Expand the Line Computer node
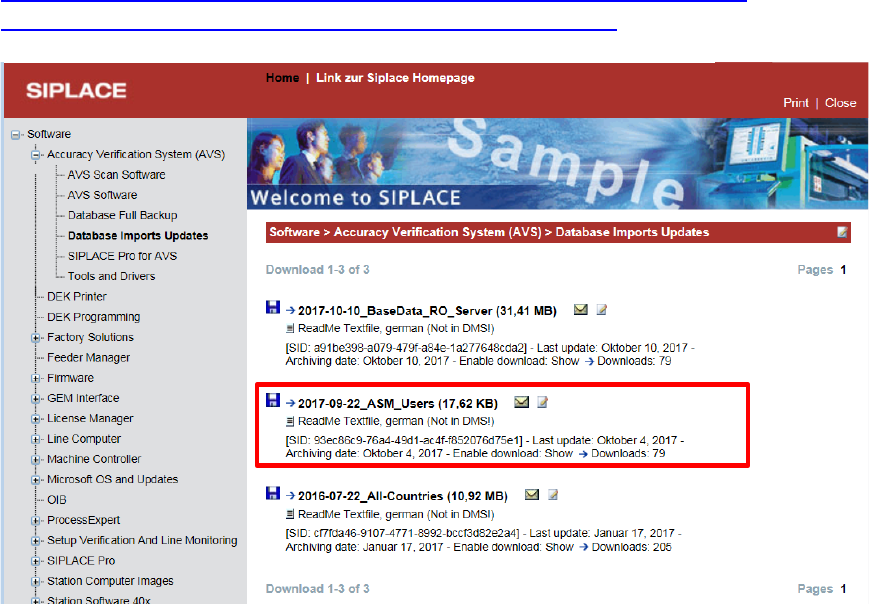The image size is (869, 604). [36, 439]
